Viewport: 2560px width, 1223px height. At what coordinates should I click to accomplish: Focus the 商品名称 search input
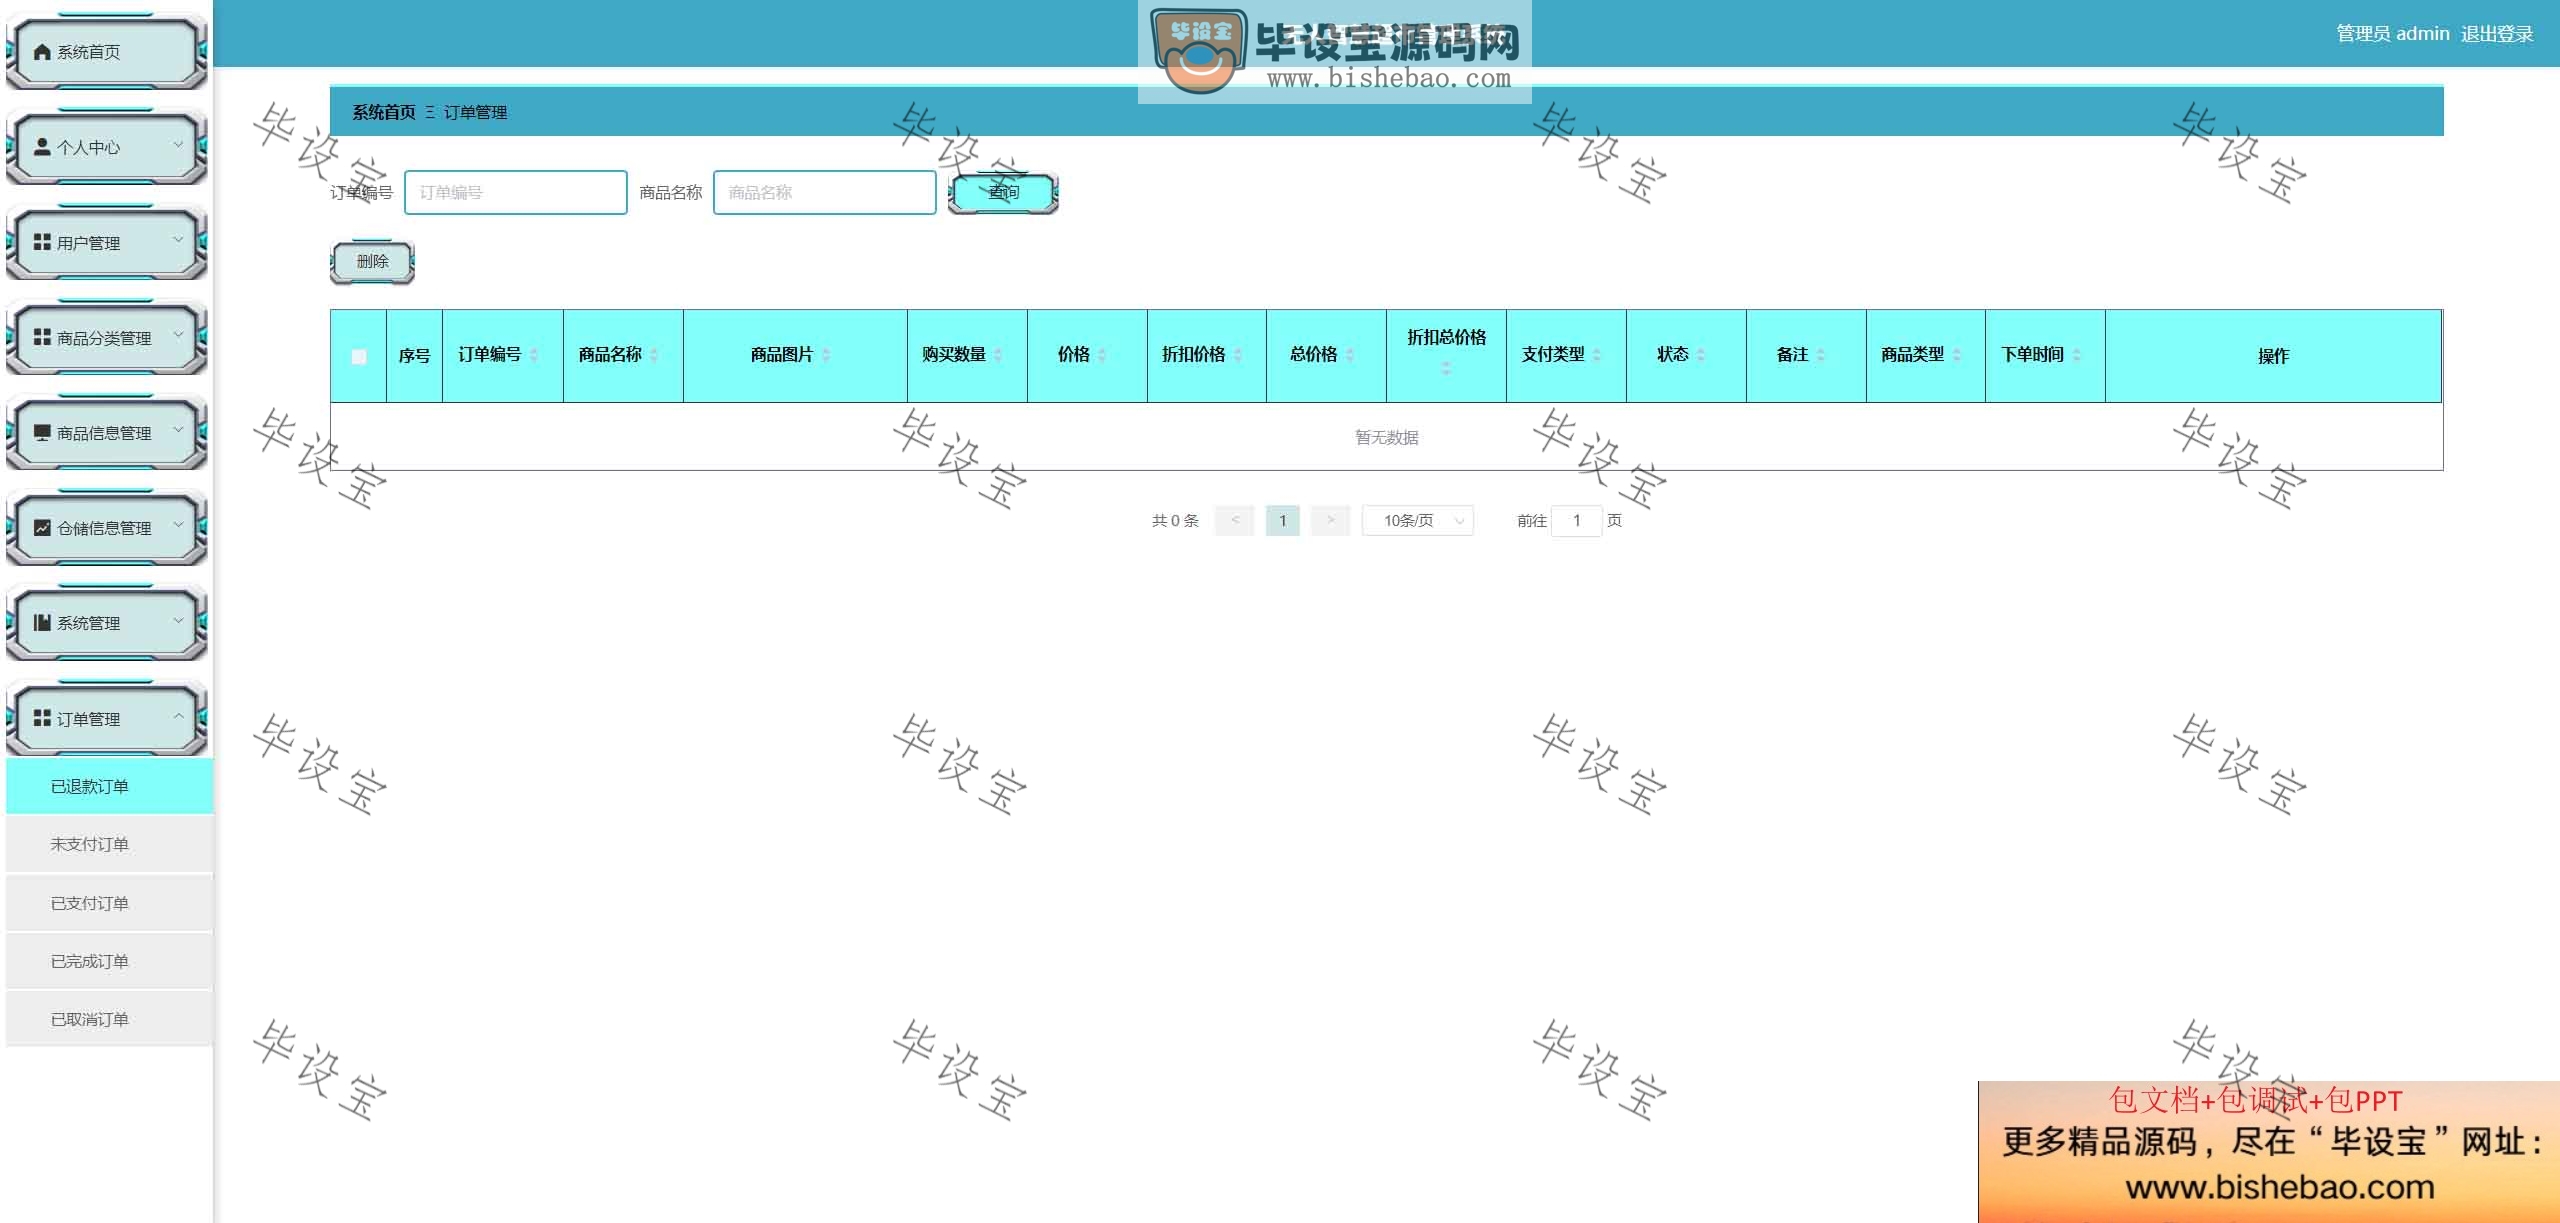click(x=825, y=192)
